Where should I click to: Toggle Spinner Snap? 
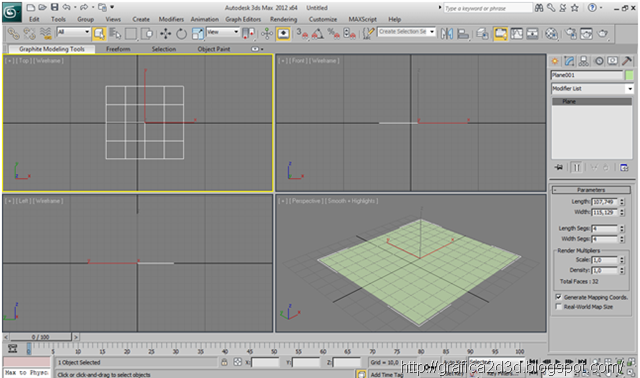(349, 33)
